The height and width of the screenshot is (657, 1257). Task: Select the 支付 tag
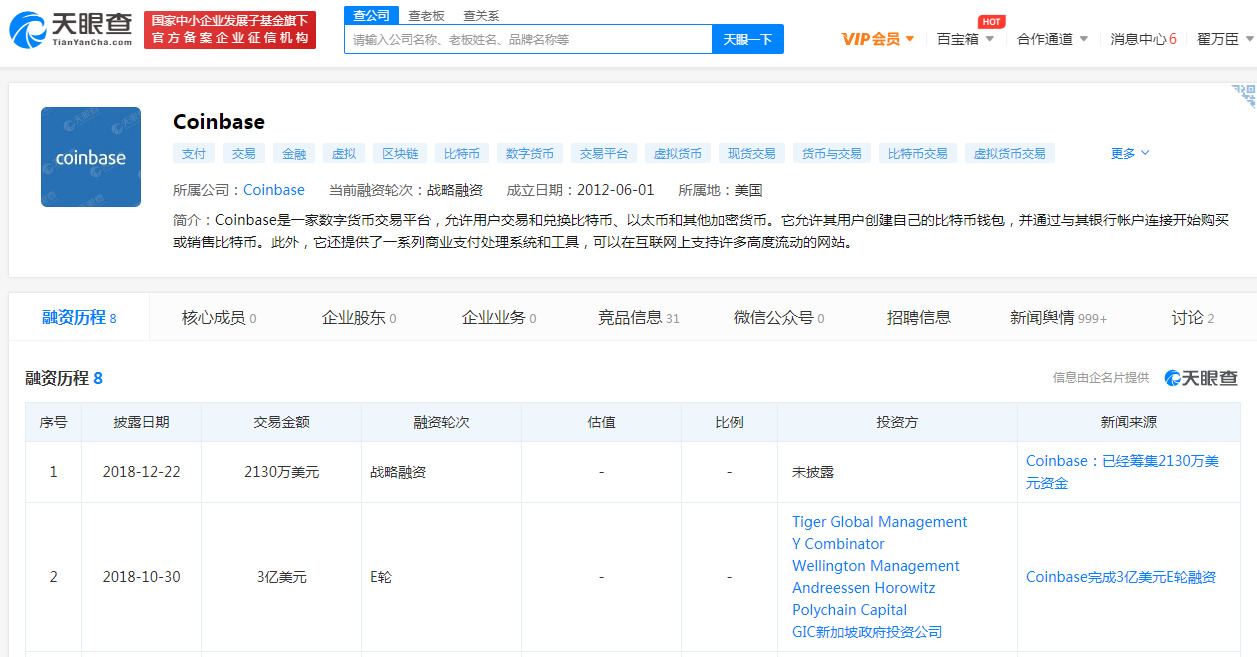pos(194,153)
